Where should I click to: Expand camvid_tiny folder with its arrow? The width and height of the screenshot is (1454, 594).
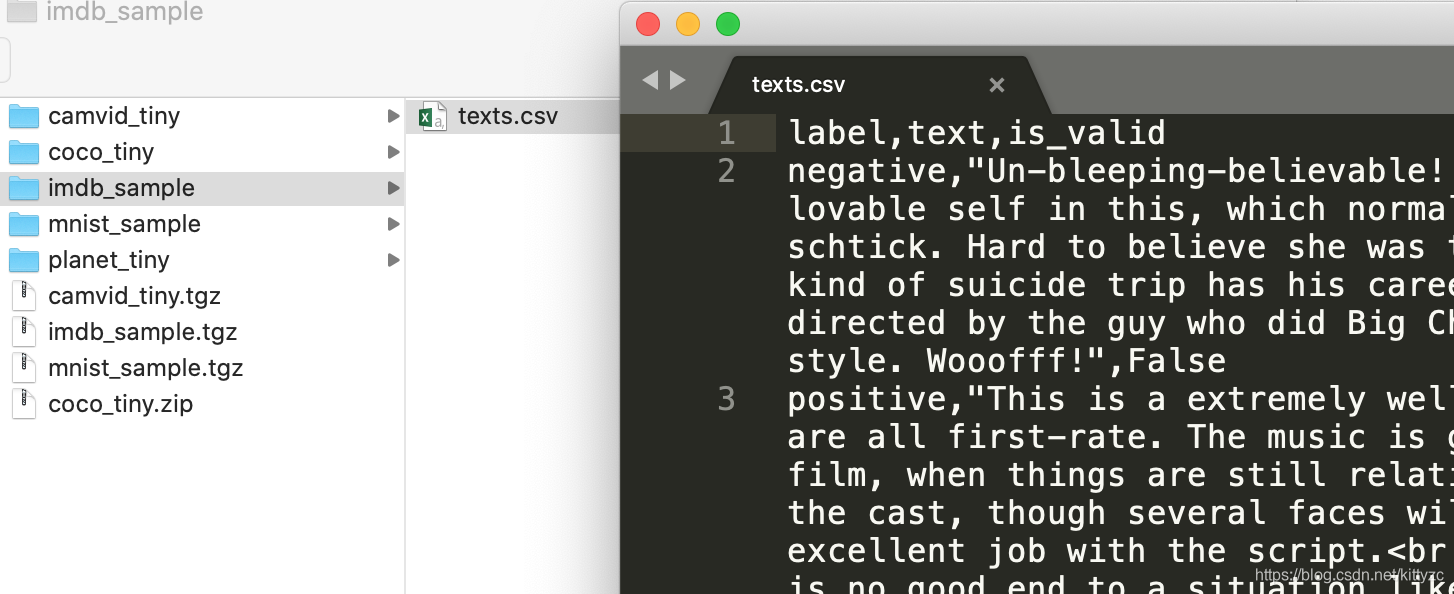point(393,116)
